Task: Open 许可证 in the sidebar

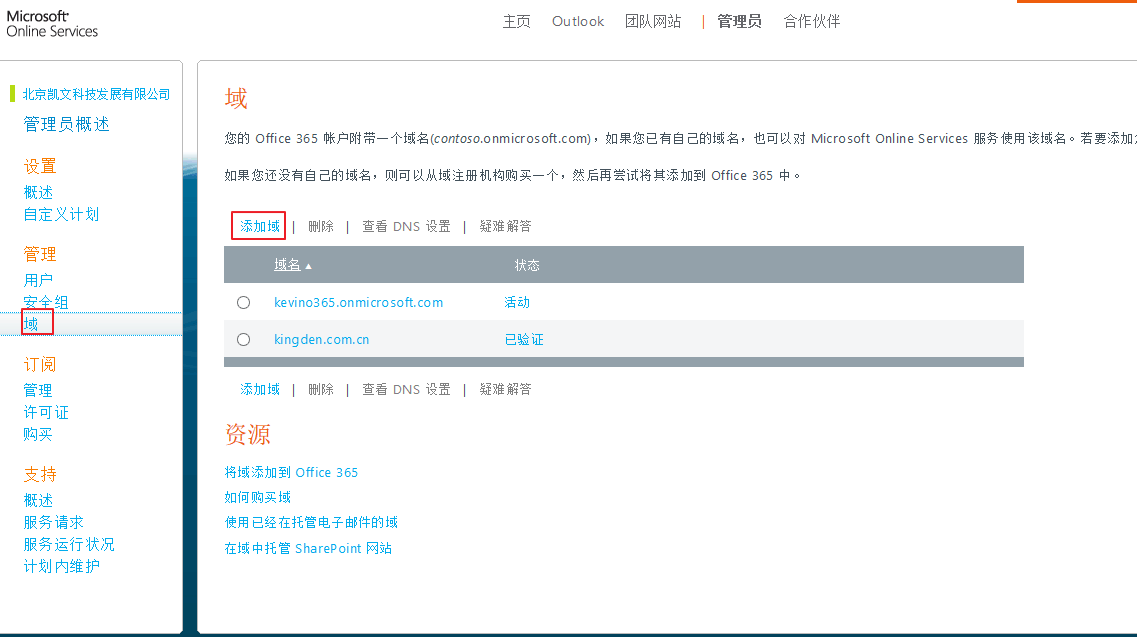Action: (x=46, y=413)
